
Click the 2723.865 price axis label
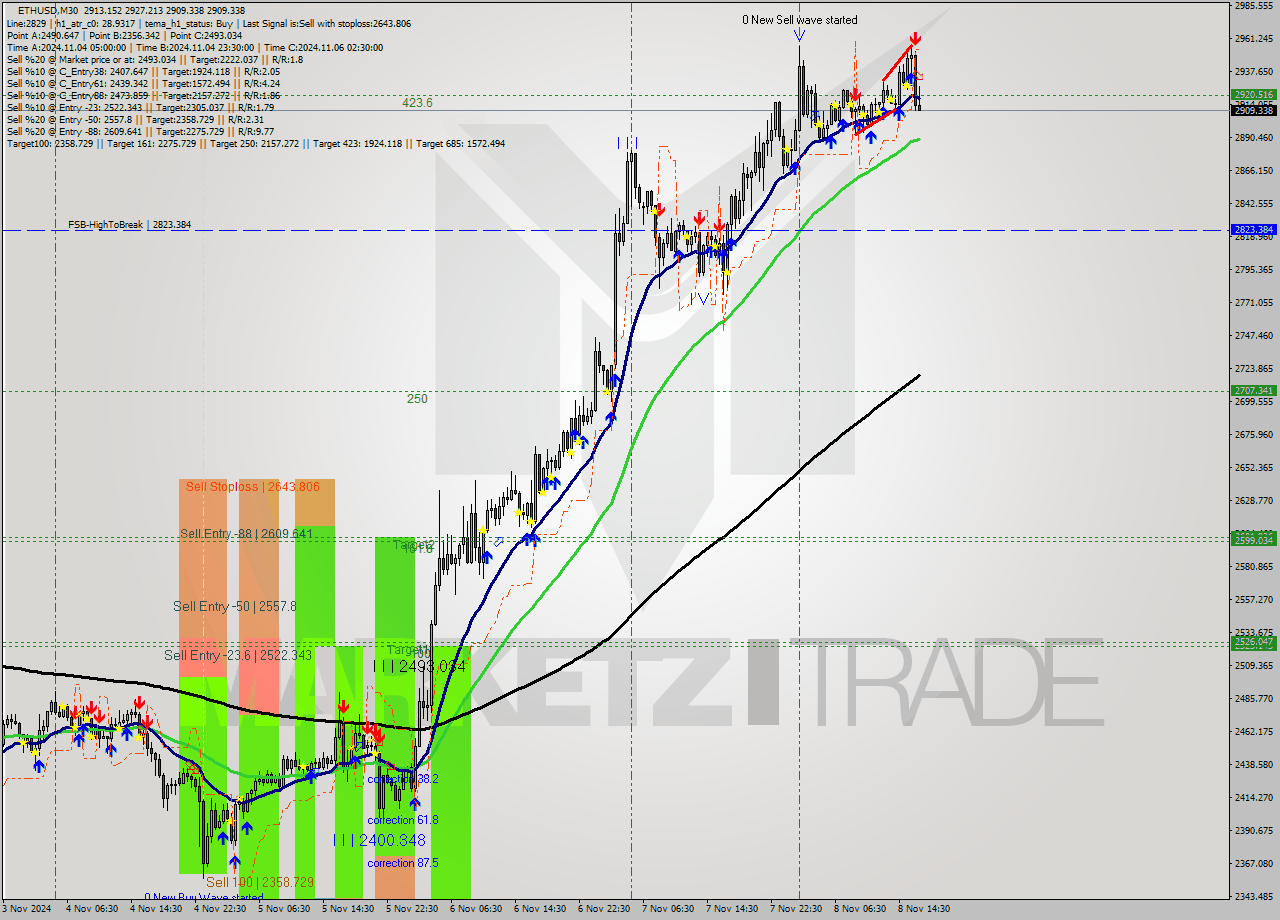[1254, 369]
